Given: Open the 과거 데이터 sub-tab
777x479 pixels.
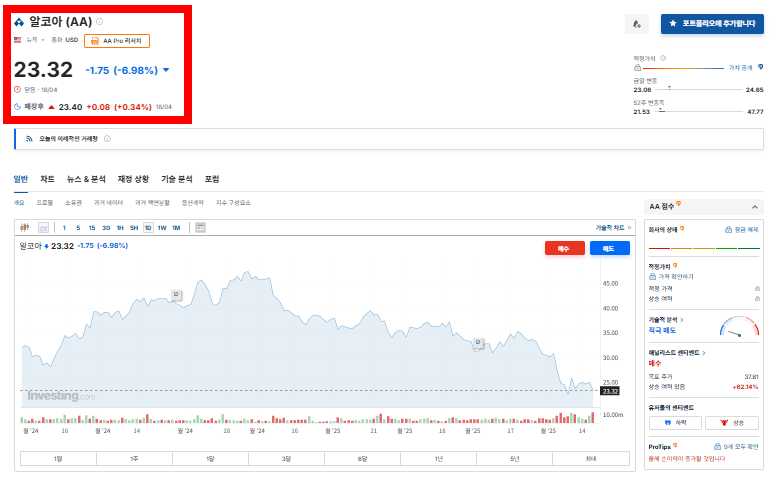Looking at the screenshot, I should point(109,203).
